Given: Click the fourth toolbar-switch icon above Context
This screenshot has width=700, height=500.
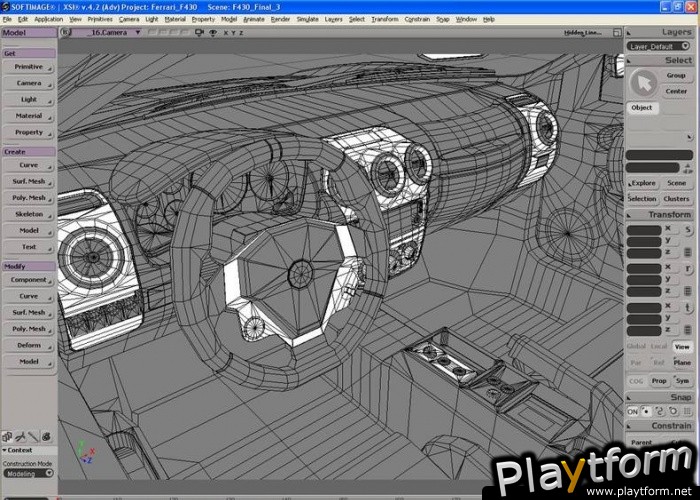Looking at the screenshot, I should (x=46, y=437).
